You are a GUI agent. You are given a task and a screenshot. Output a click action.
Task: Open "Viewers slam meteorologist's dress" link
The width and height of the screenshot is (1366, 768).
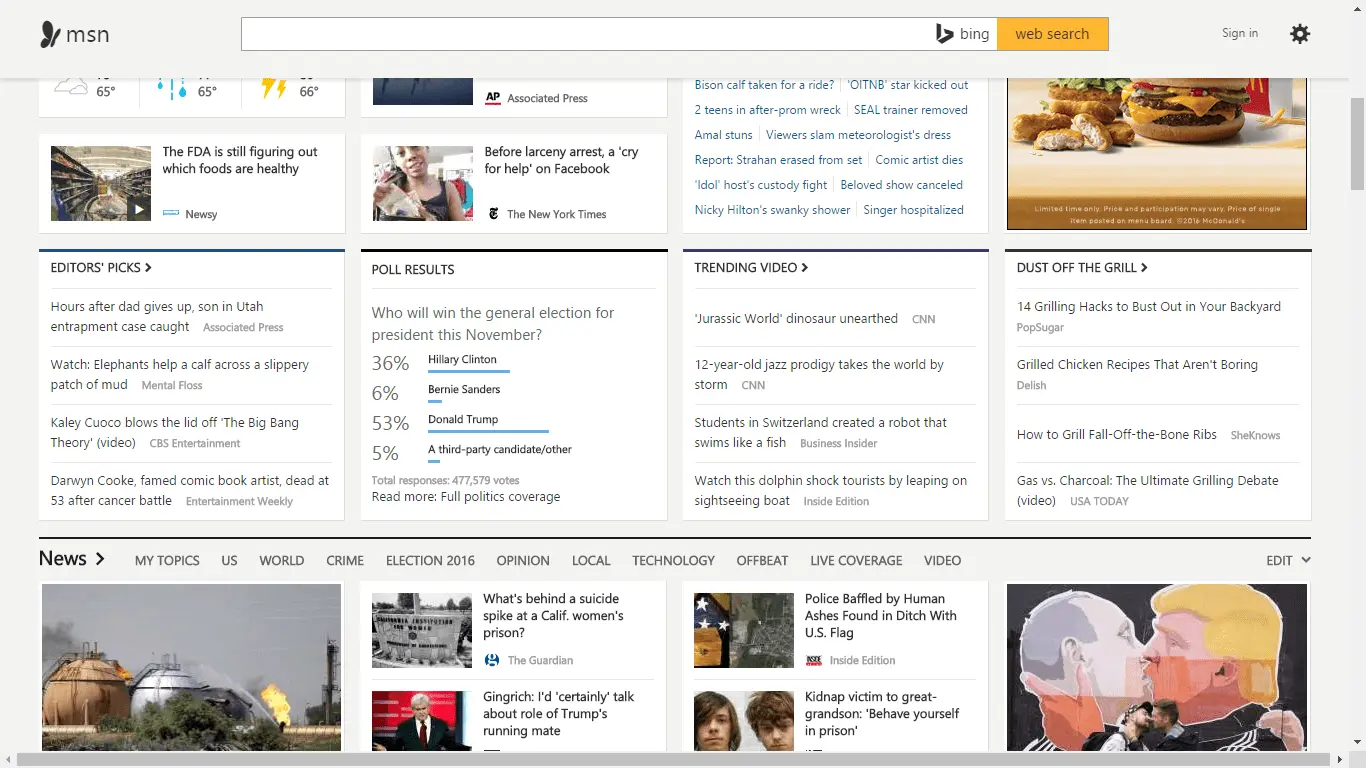click(859, 135)
